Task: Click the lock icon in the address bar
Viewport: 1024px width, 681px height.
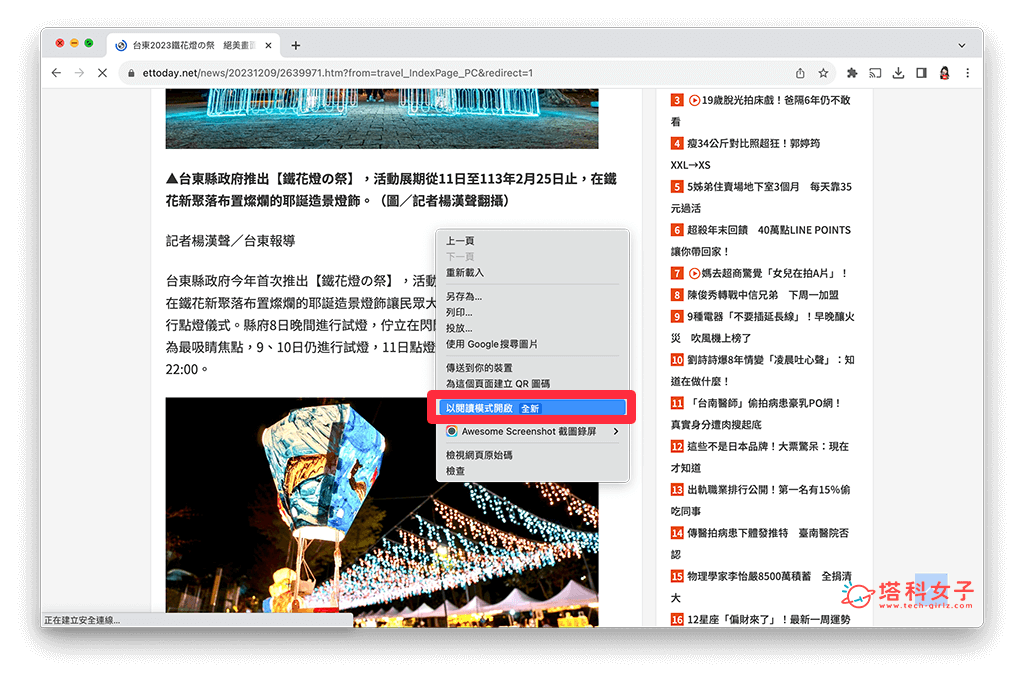Action: pyautogui.click(x=131, y=73)
